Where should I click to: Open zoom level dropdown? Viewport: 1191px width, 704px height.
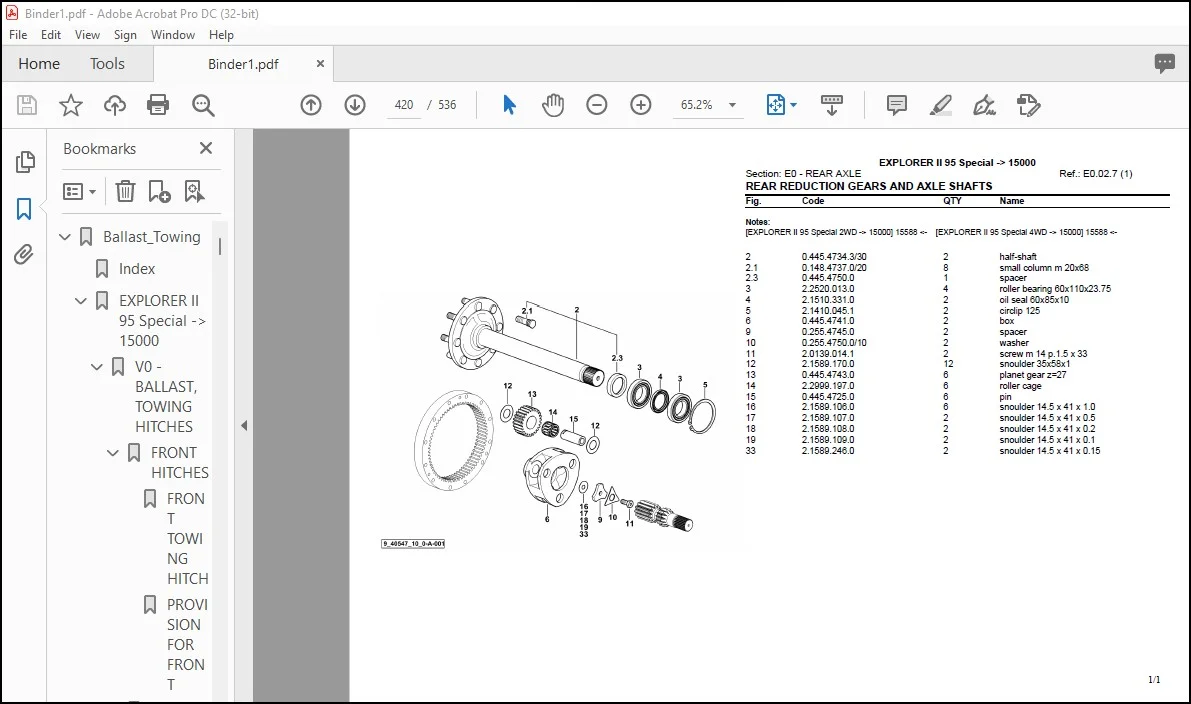732,105
